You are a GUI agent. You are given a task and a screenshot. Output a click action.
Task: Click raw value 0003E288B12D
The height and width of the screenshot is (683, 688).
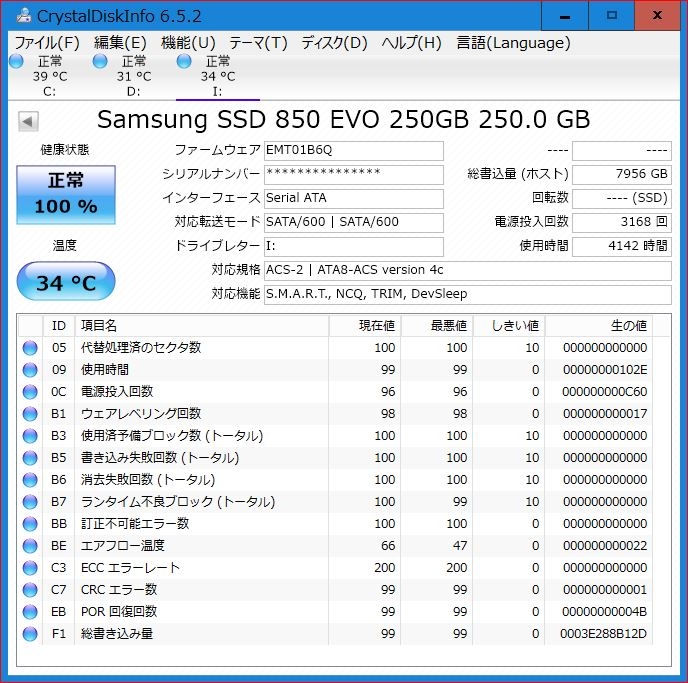coord(603,634)
